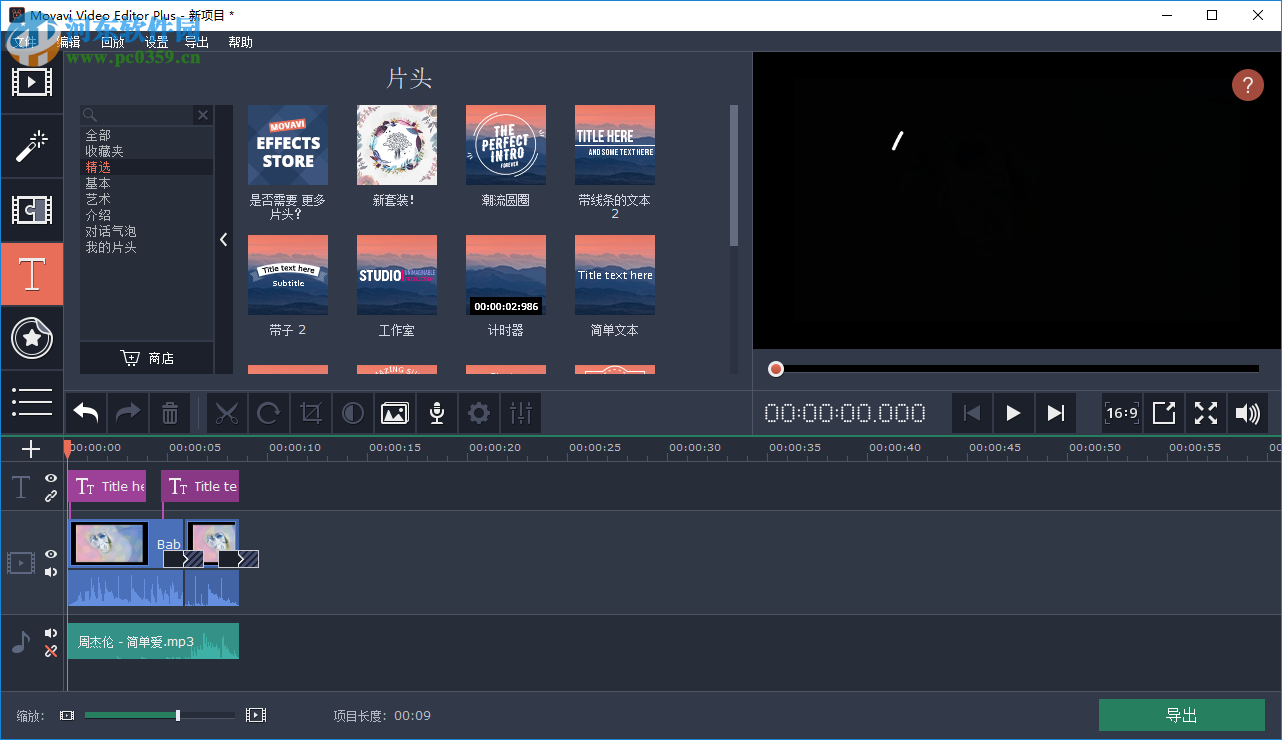Open the Transitions panel in the sidebar
Viewport: 1282px width, 740px height.
click(32, 210)
